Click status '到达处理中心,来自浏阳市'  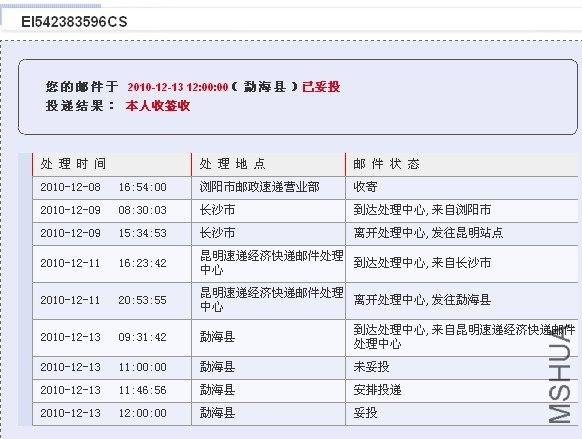point(422,210)
